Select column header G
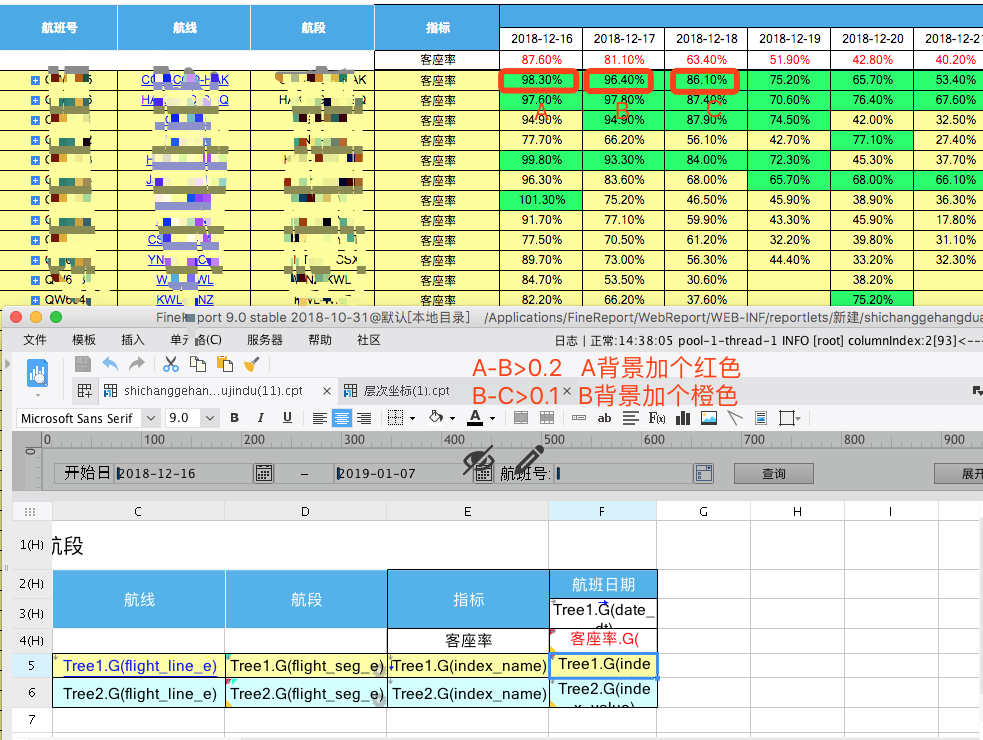This screenshot has height=740, width=983. point(703,511)
